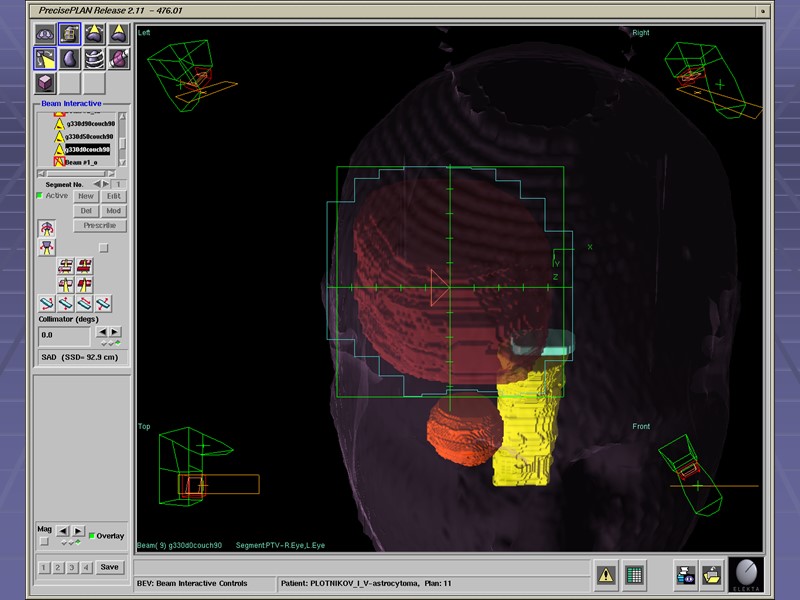800x600 pixels.
Task: Open the cylinder volume rendering icon
Action: coord(118,59)
